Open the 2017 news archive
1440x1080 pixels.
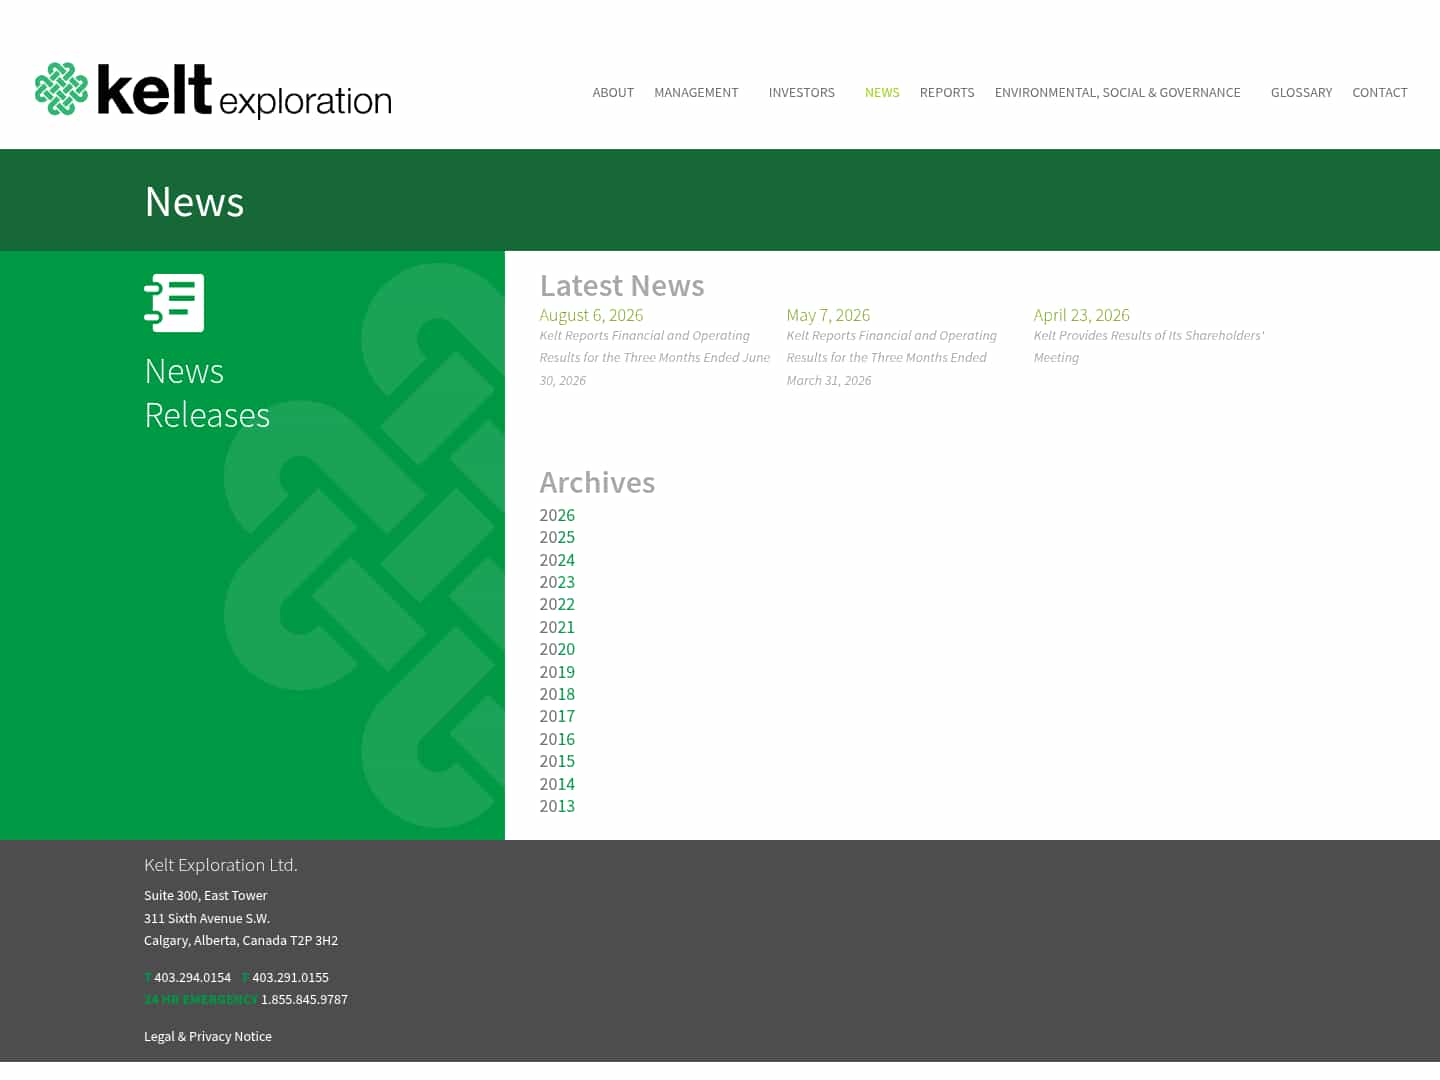557,716
